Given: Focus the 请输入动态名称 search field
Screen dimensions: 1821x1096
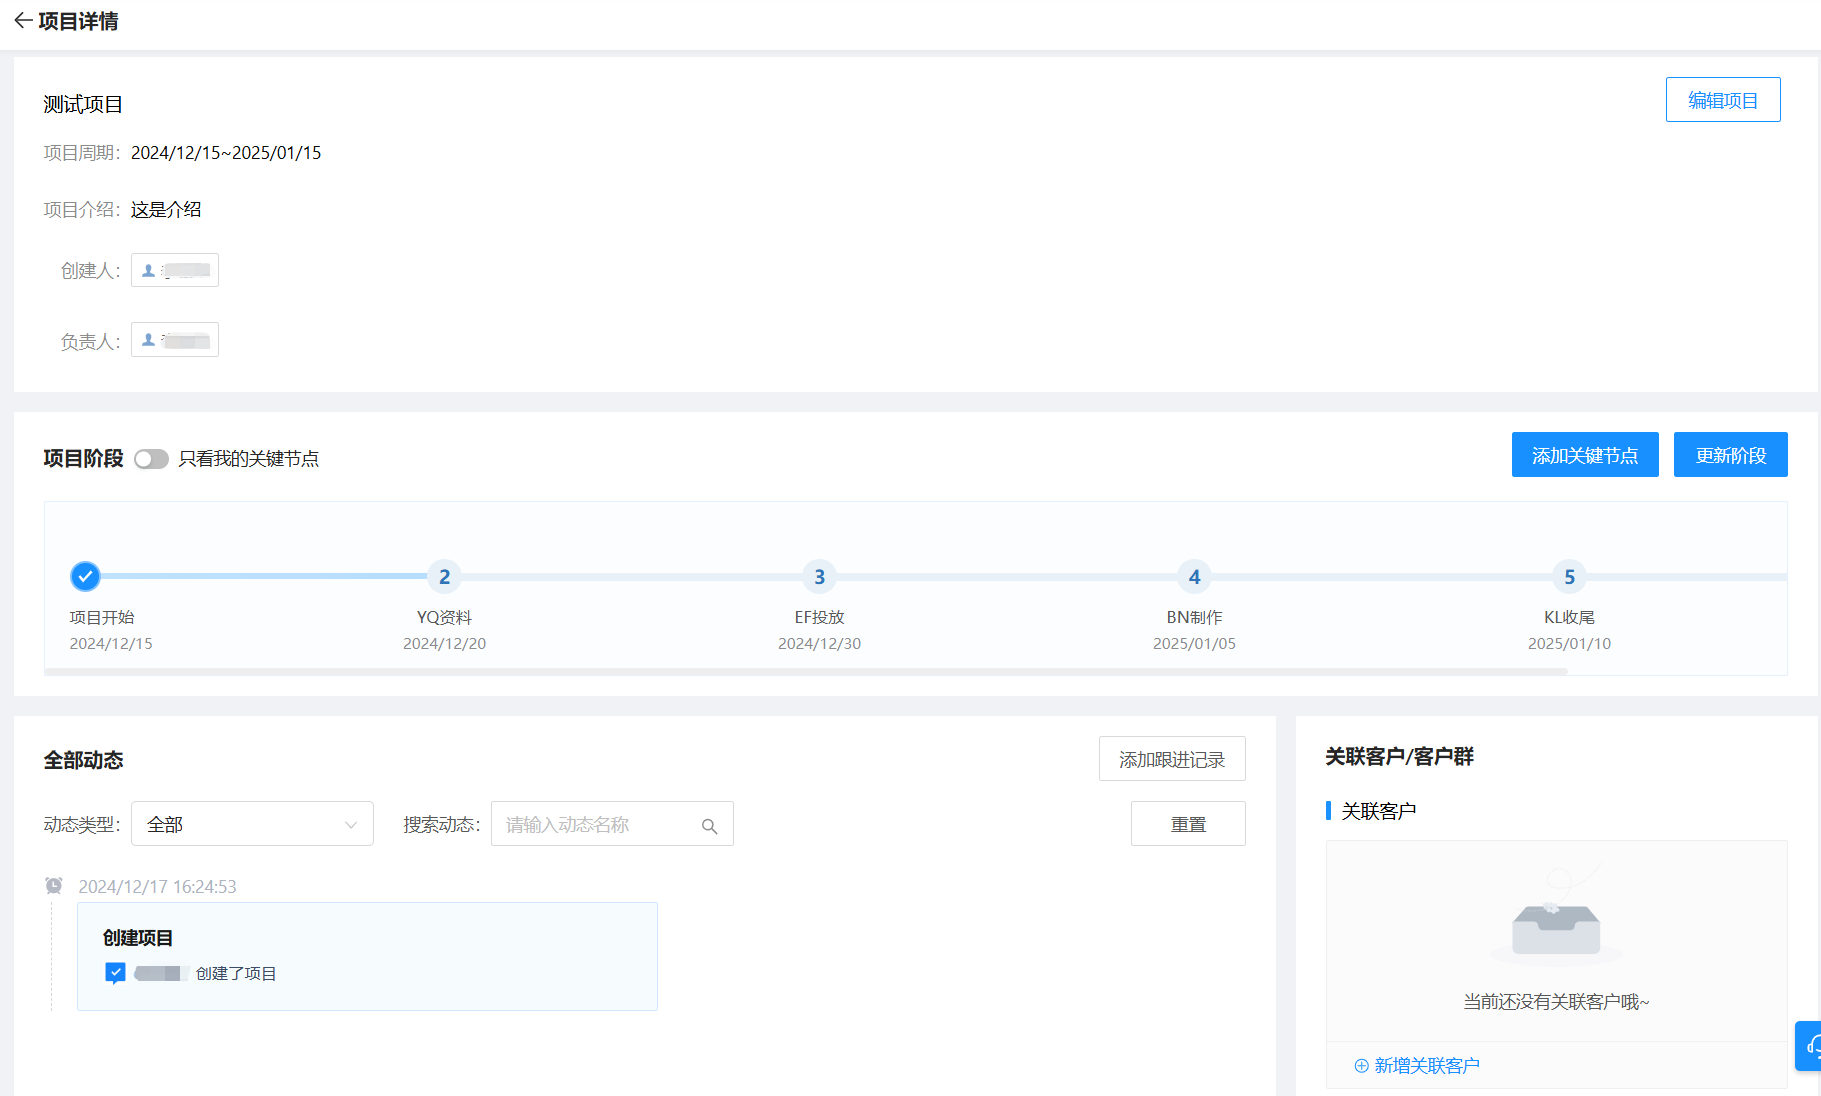Looking at the screenshot, I should pos(597,825).
